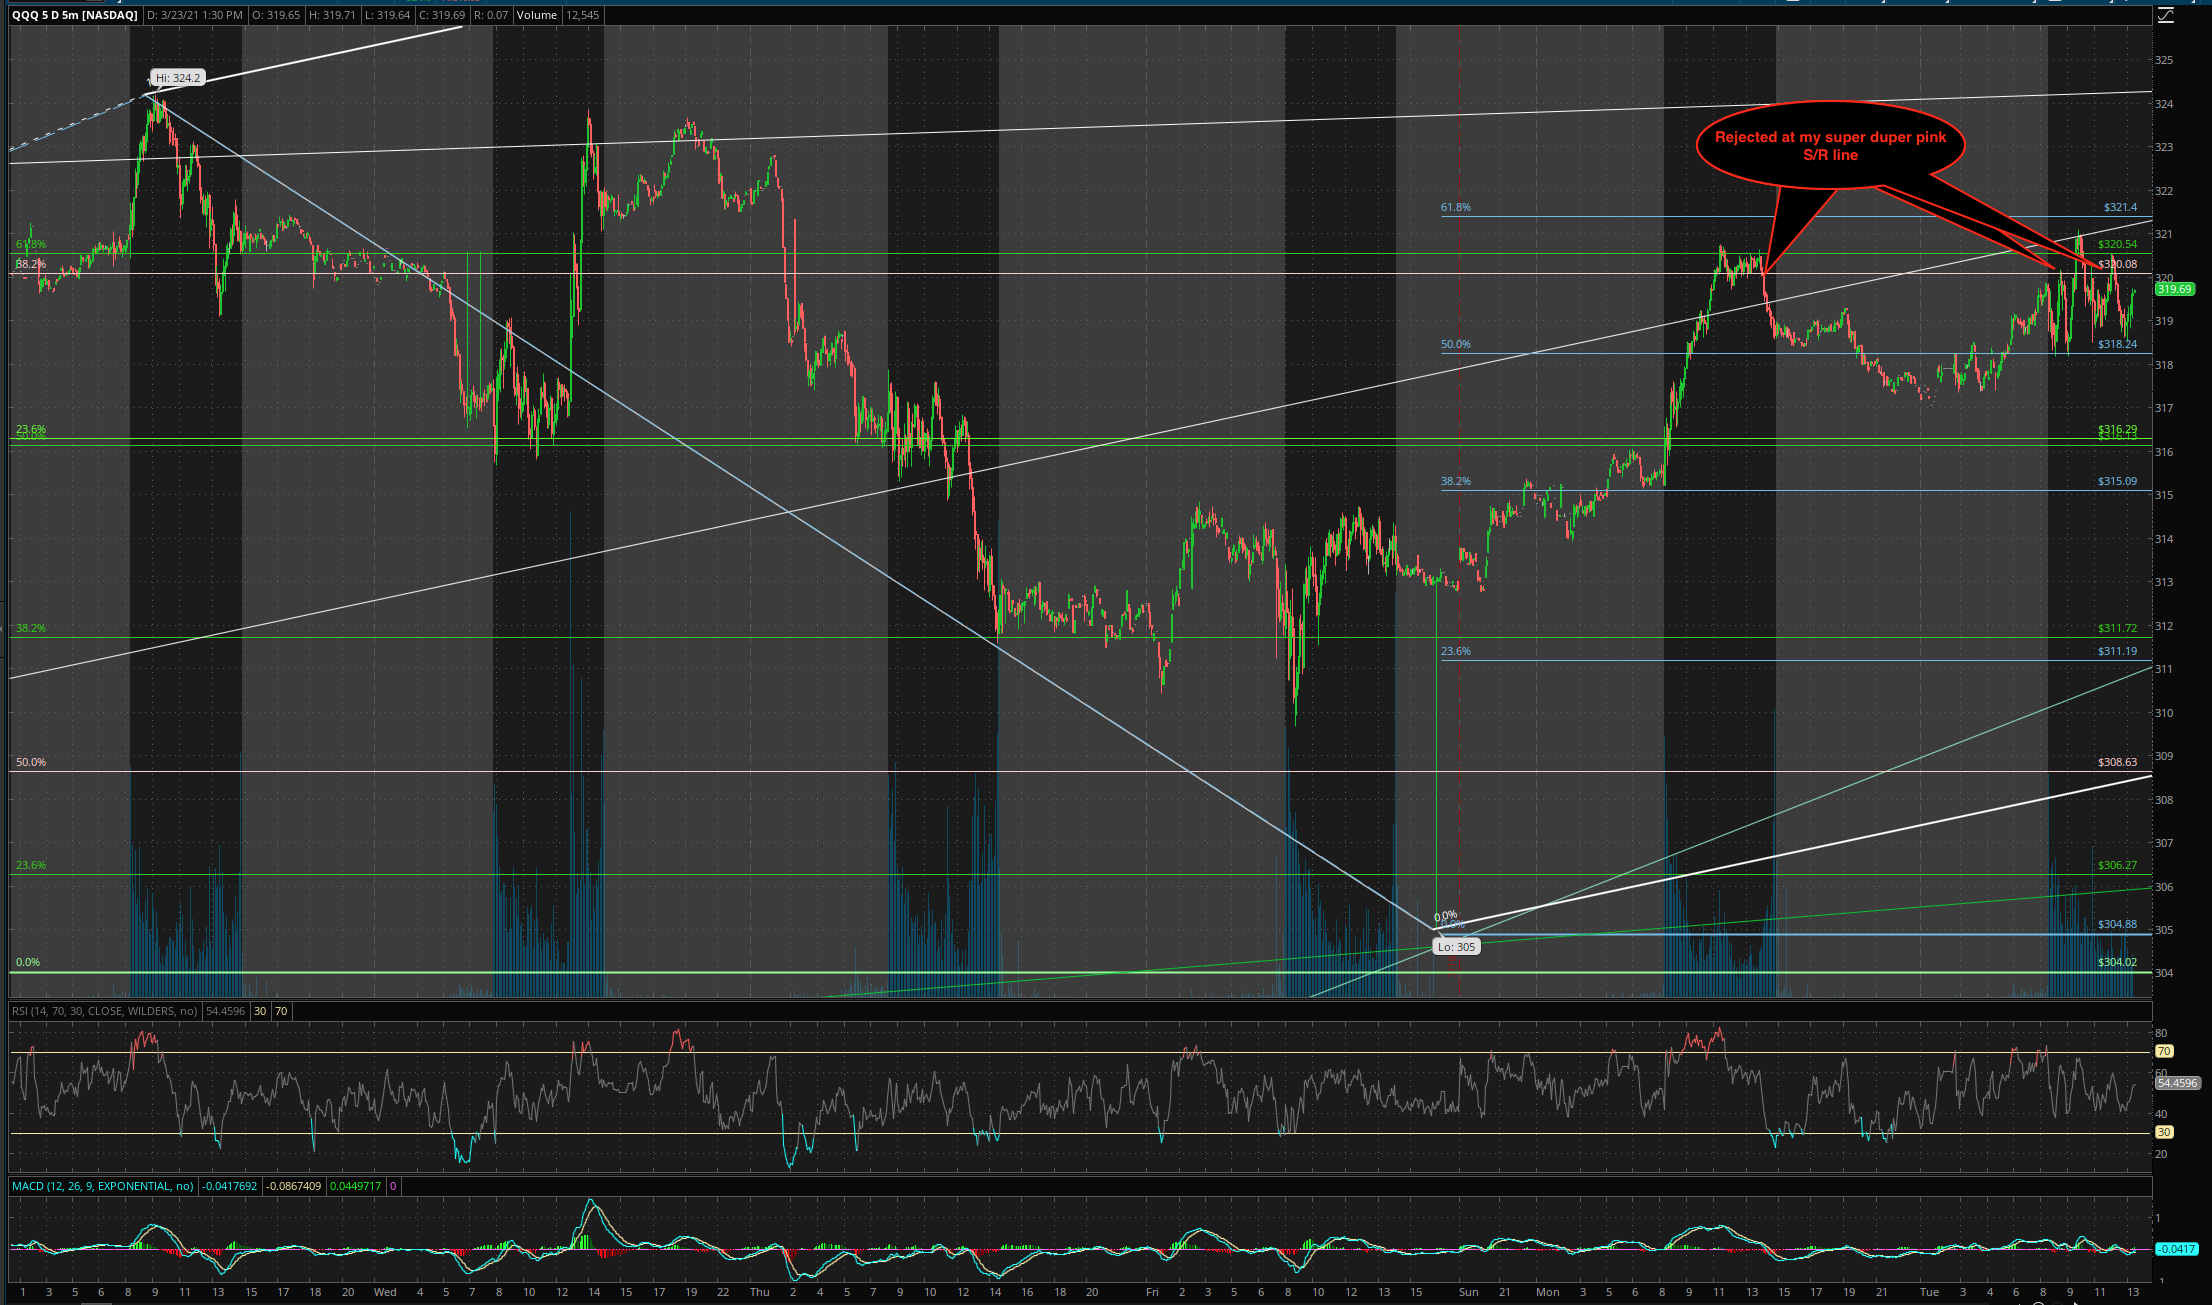Click the chart scale settings icon
The image size is (2212, 1305).
click(x=2165, y=15)
